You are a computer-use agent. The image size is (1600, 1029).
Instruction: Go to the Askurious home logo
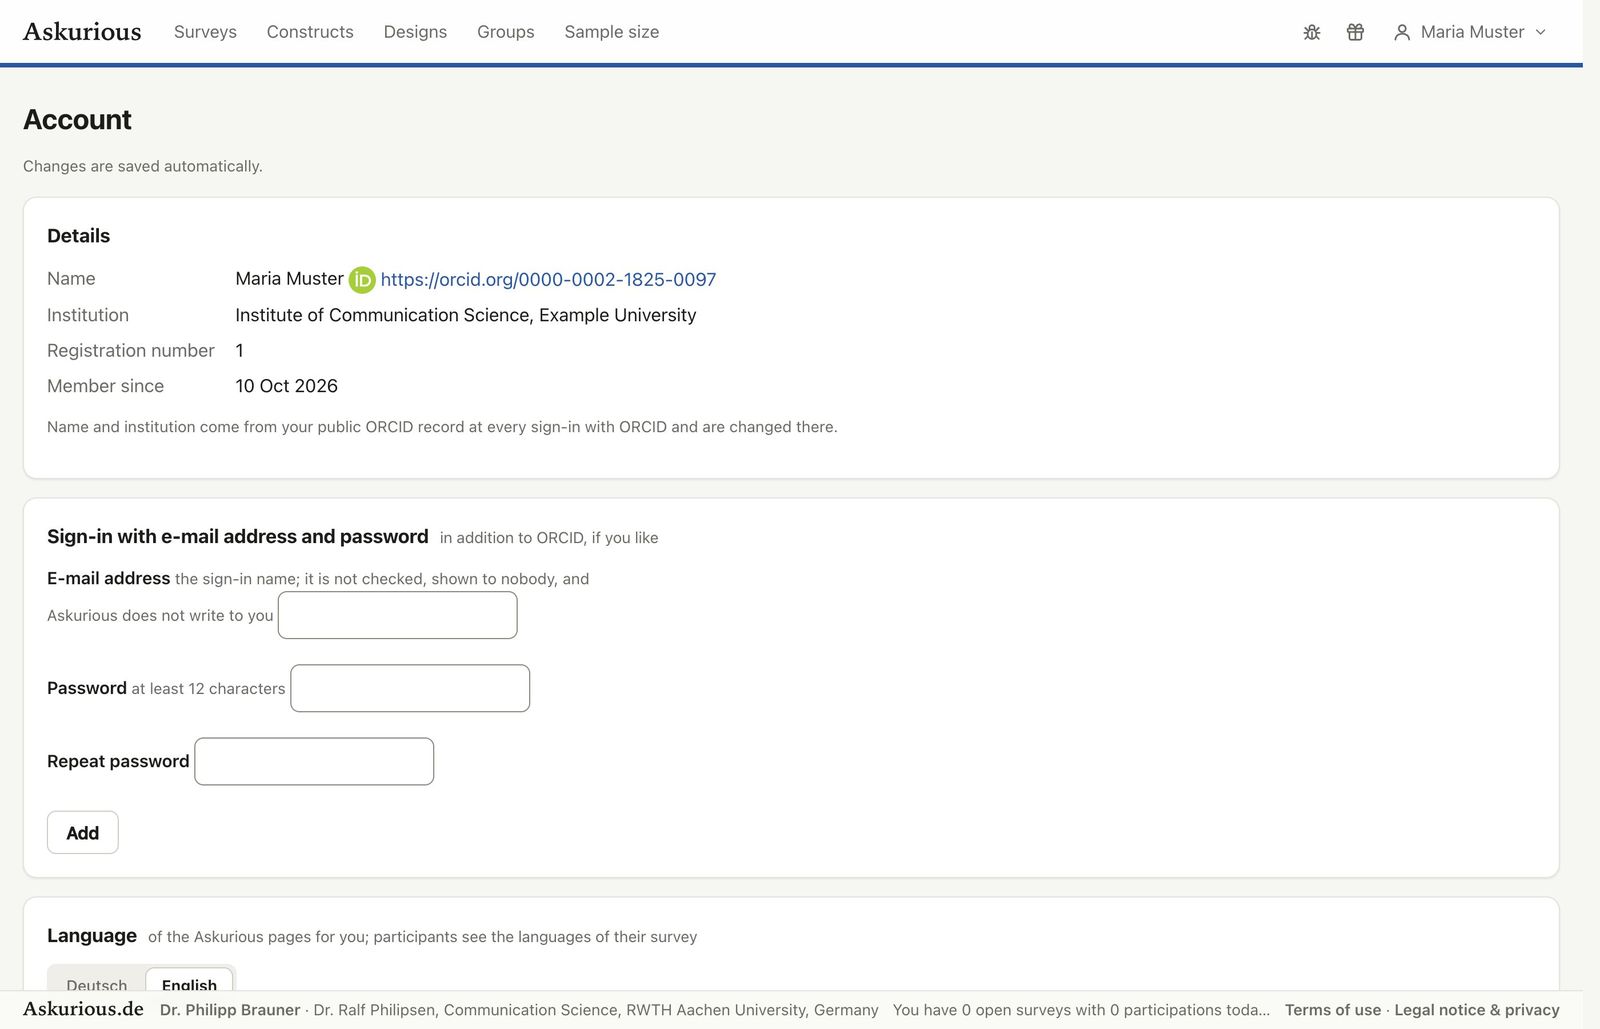(82, 32)
